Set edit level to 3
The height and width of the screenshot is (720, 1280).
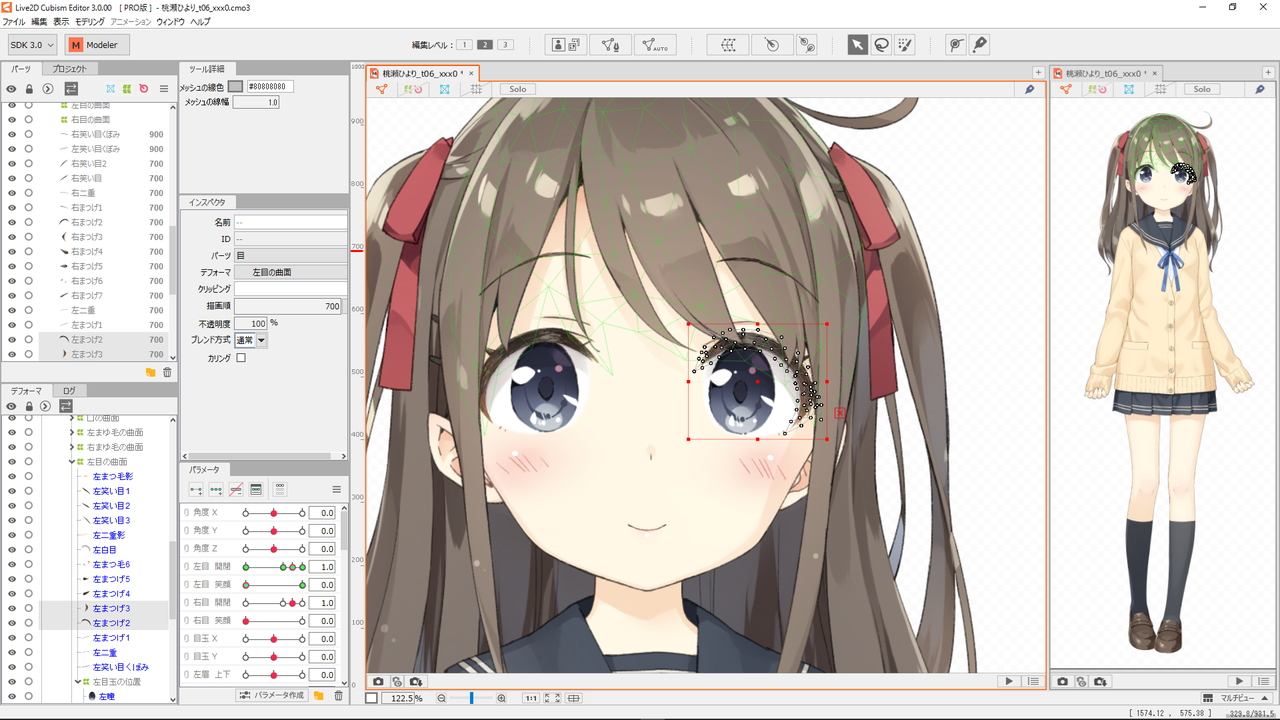pos(506,45)
